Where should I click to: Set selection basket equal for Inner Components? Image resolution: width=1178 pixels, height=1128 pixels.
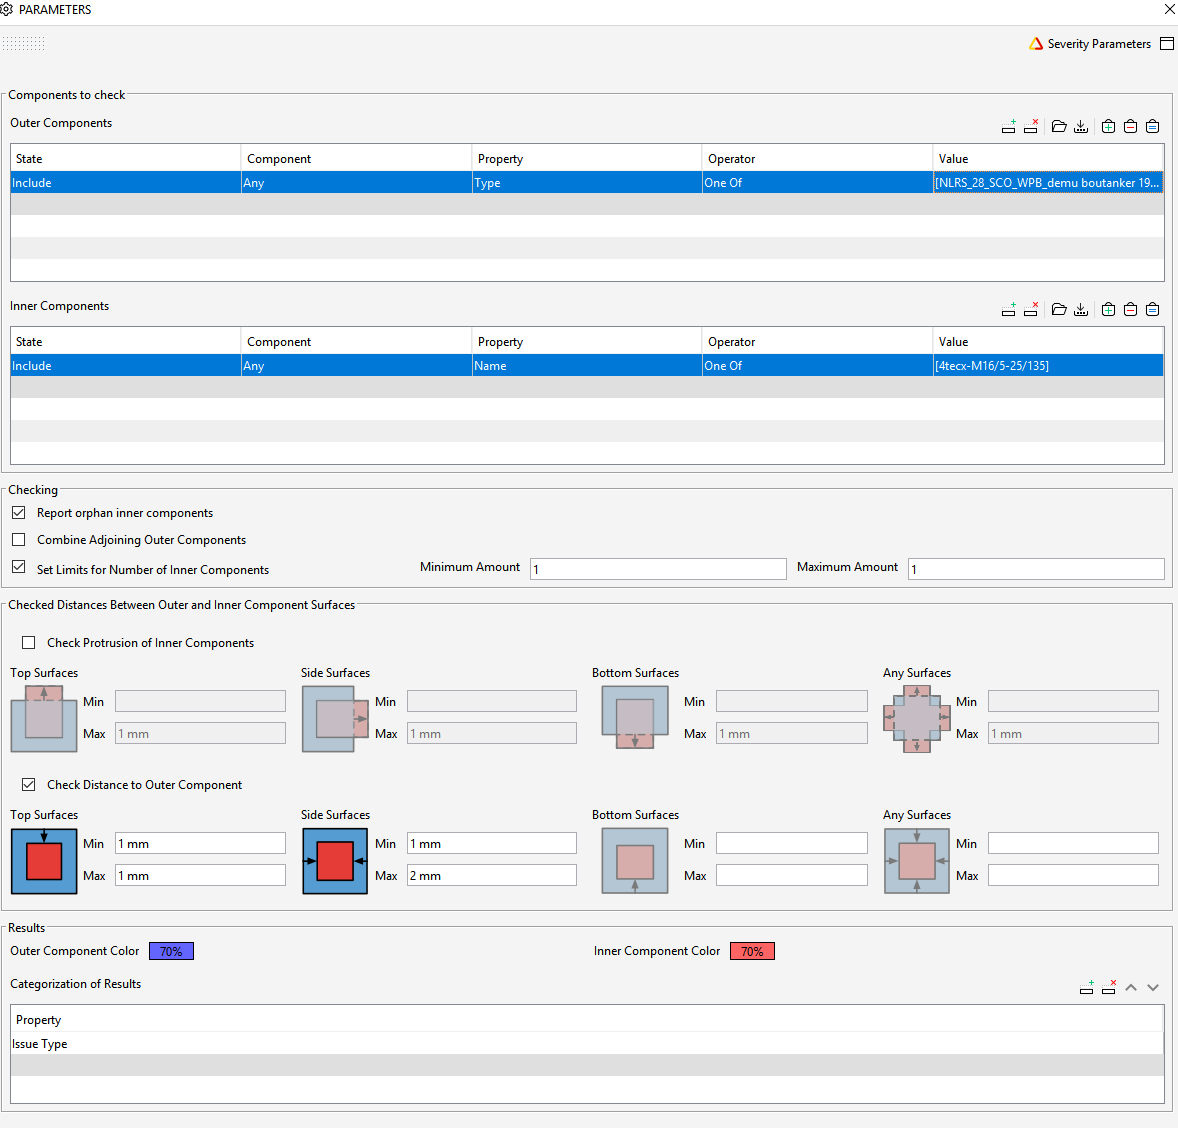tap(1152, 310)
